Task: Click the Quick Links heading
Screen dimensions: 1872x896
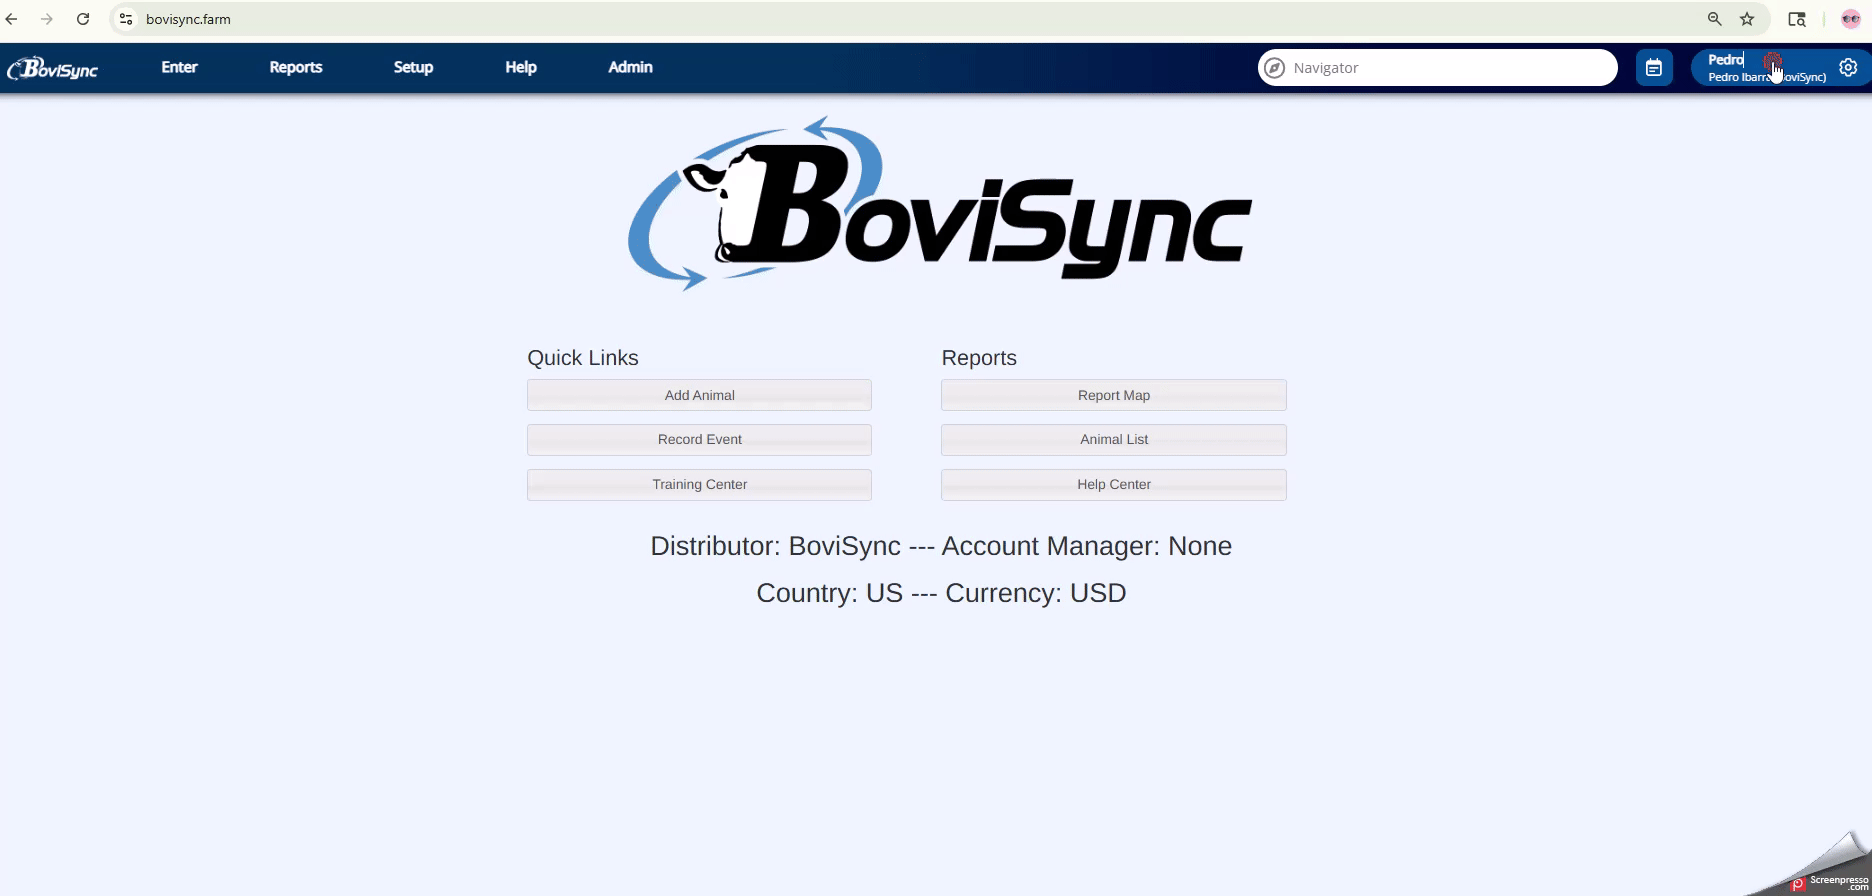Action: (583, 358)
